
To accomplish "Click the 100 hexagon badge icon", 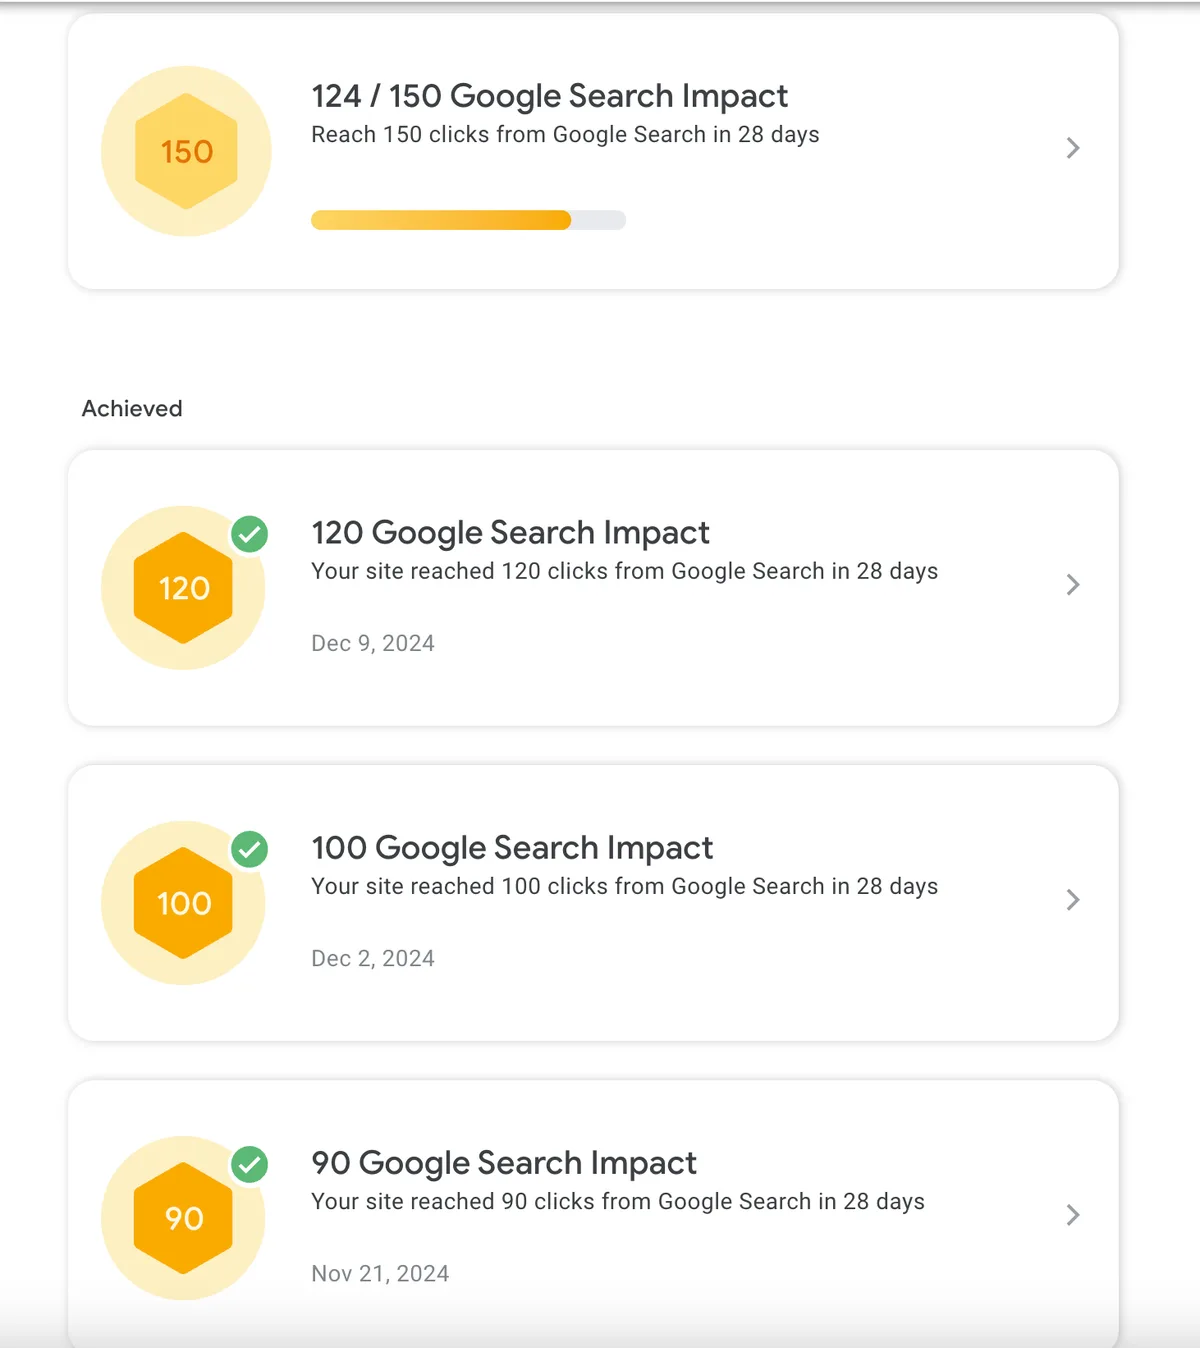I will [183, 903].
